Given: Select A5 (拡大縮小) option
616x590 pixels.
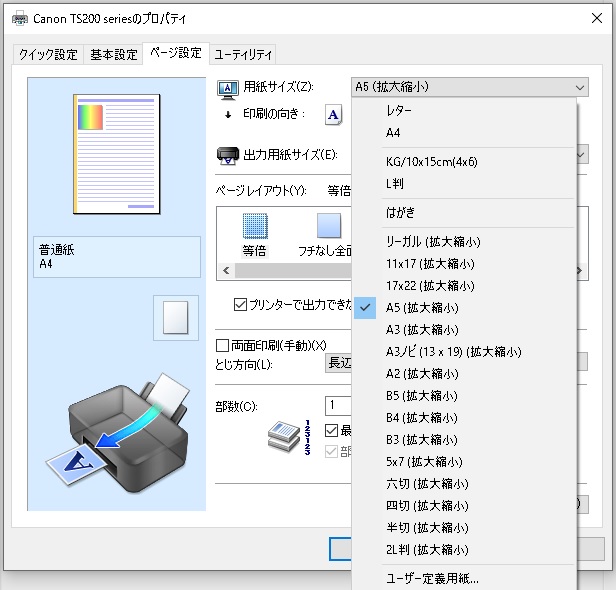Looking at the screenshot, I should coord(464,308).
